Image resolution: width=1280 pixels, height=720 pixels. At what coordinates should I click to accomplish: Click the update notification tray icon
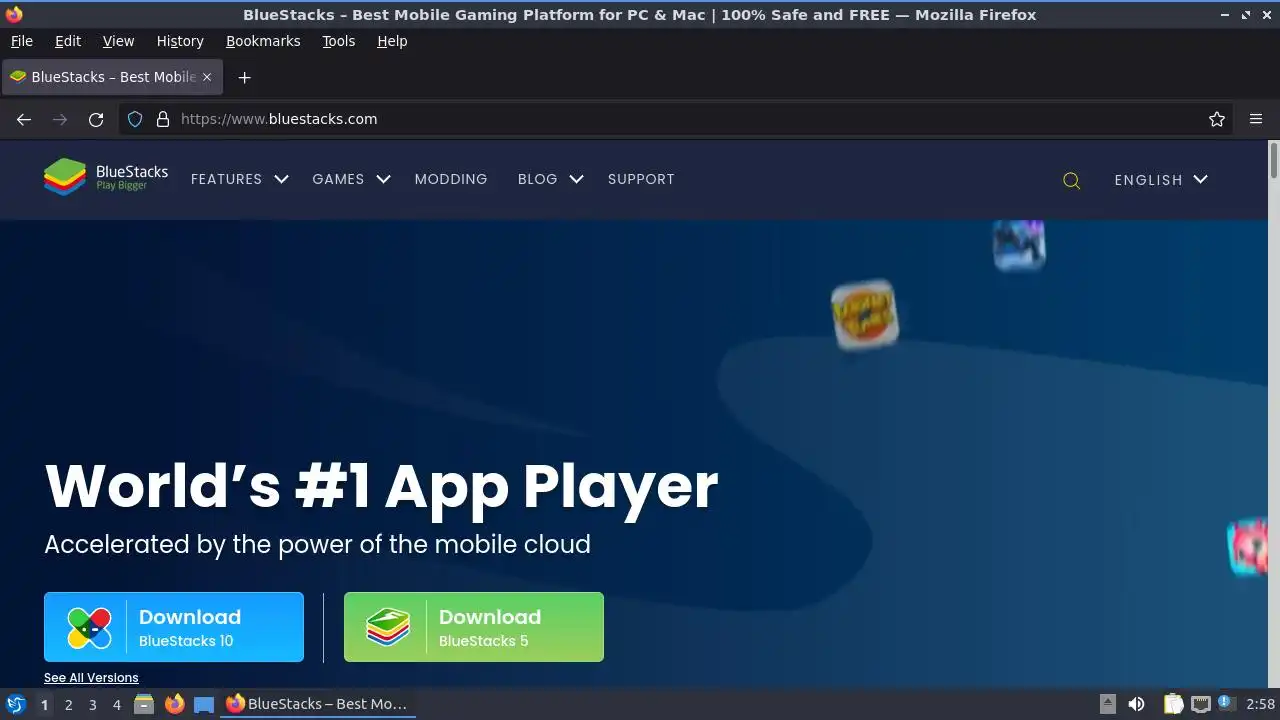(1224, 703)
